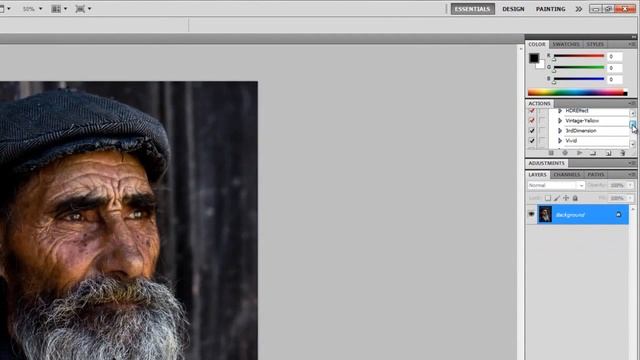Select the Layers tab
This screenshot has height=360, width=640.
537,175
